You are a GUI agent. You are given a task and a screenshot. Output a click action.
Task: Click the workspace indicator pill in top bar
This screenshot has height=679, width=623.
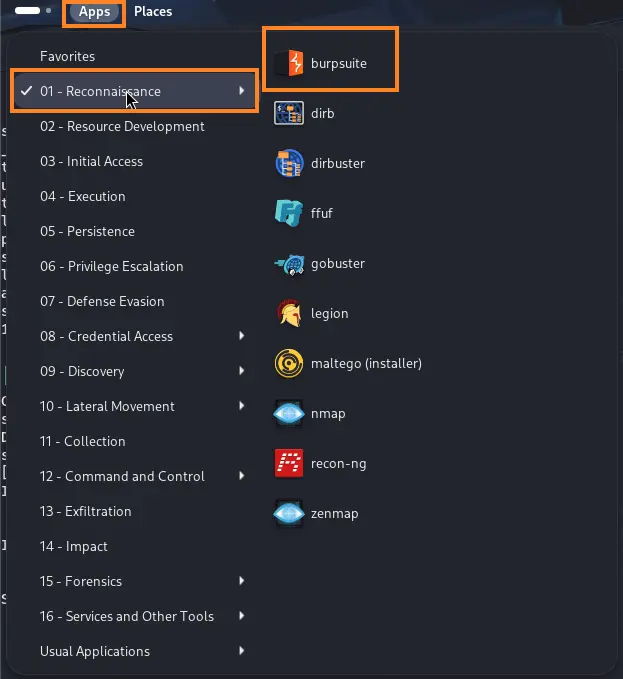pos(27,11)
